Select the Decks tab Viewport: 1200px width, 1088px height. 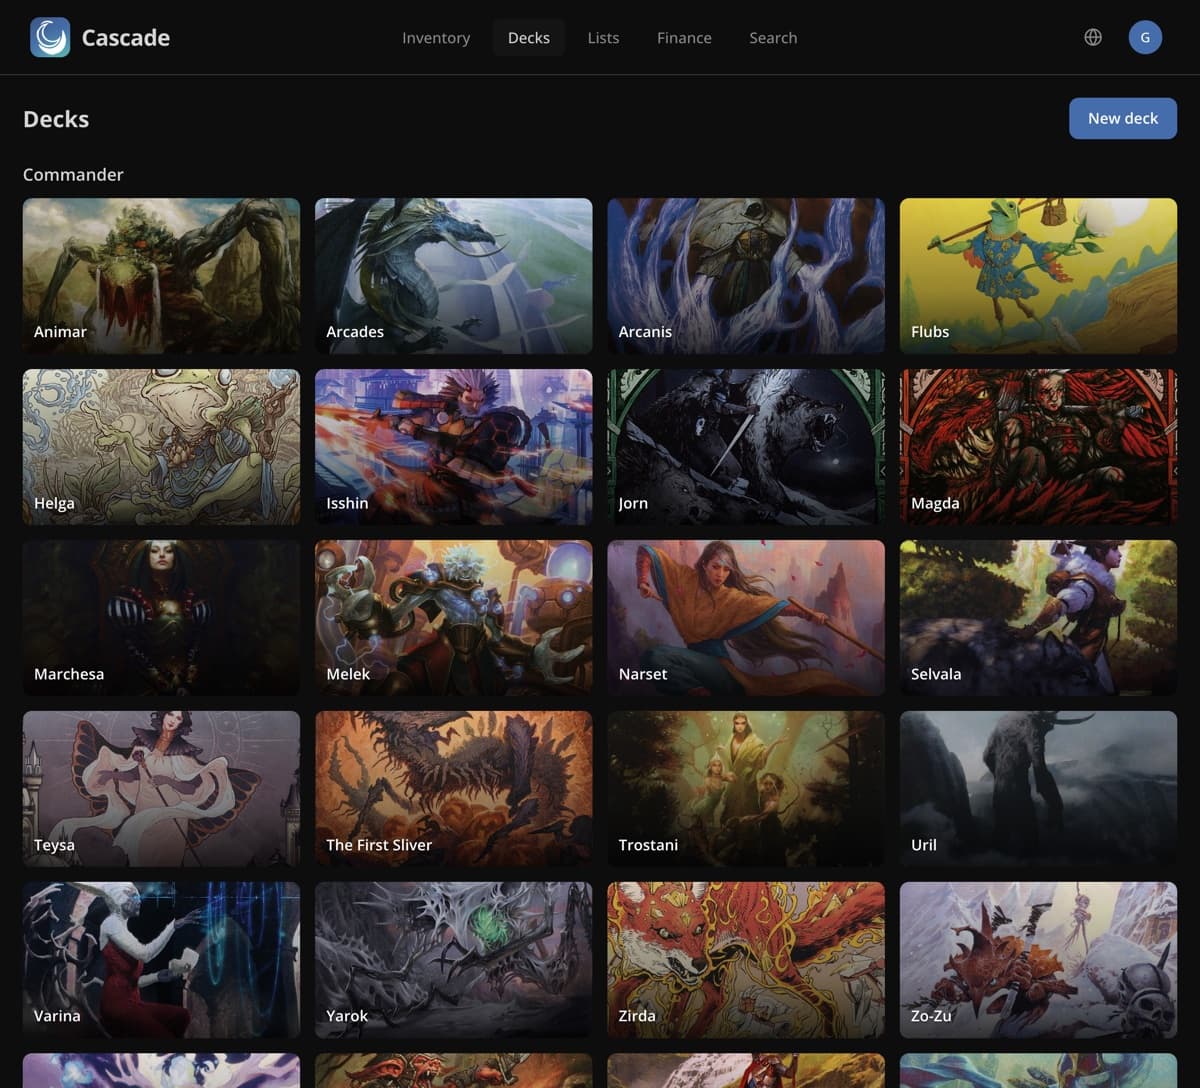click(528, 37)
